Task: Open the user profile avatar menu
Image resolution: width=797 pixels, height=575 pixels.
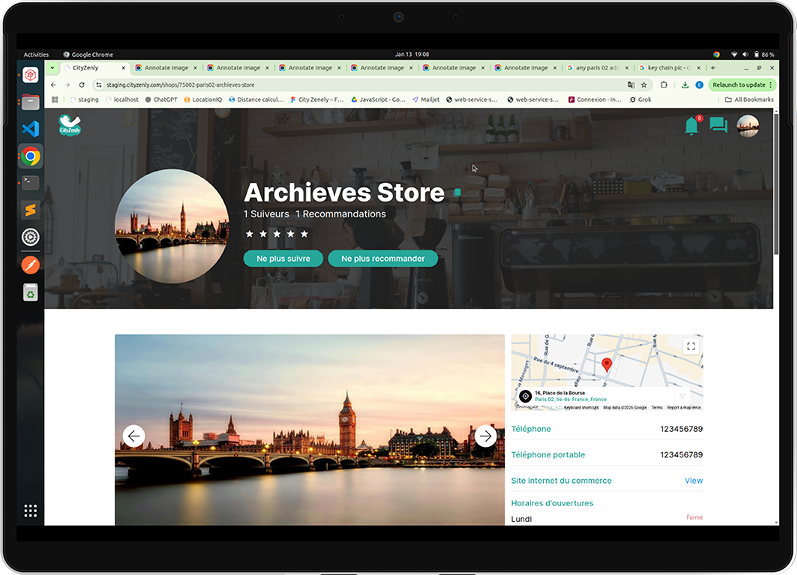Action: [x=748, y=126]
